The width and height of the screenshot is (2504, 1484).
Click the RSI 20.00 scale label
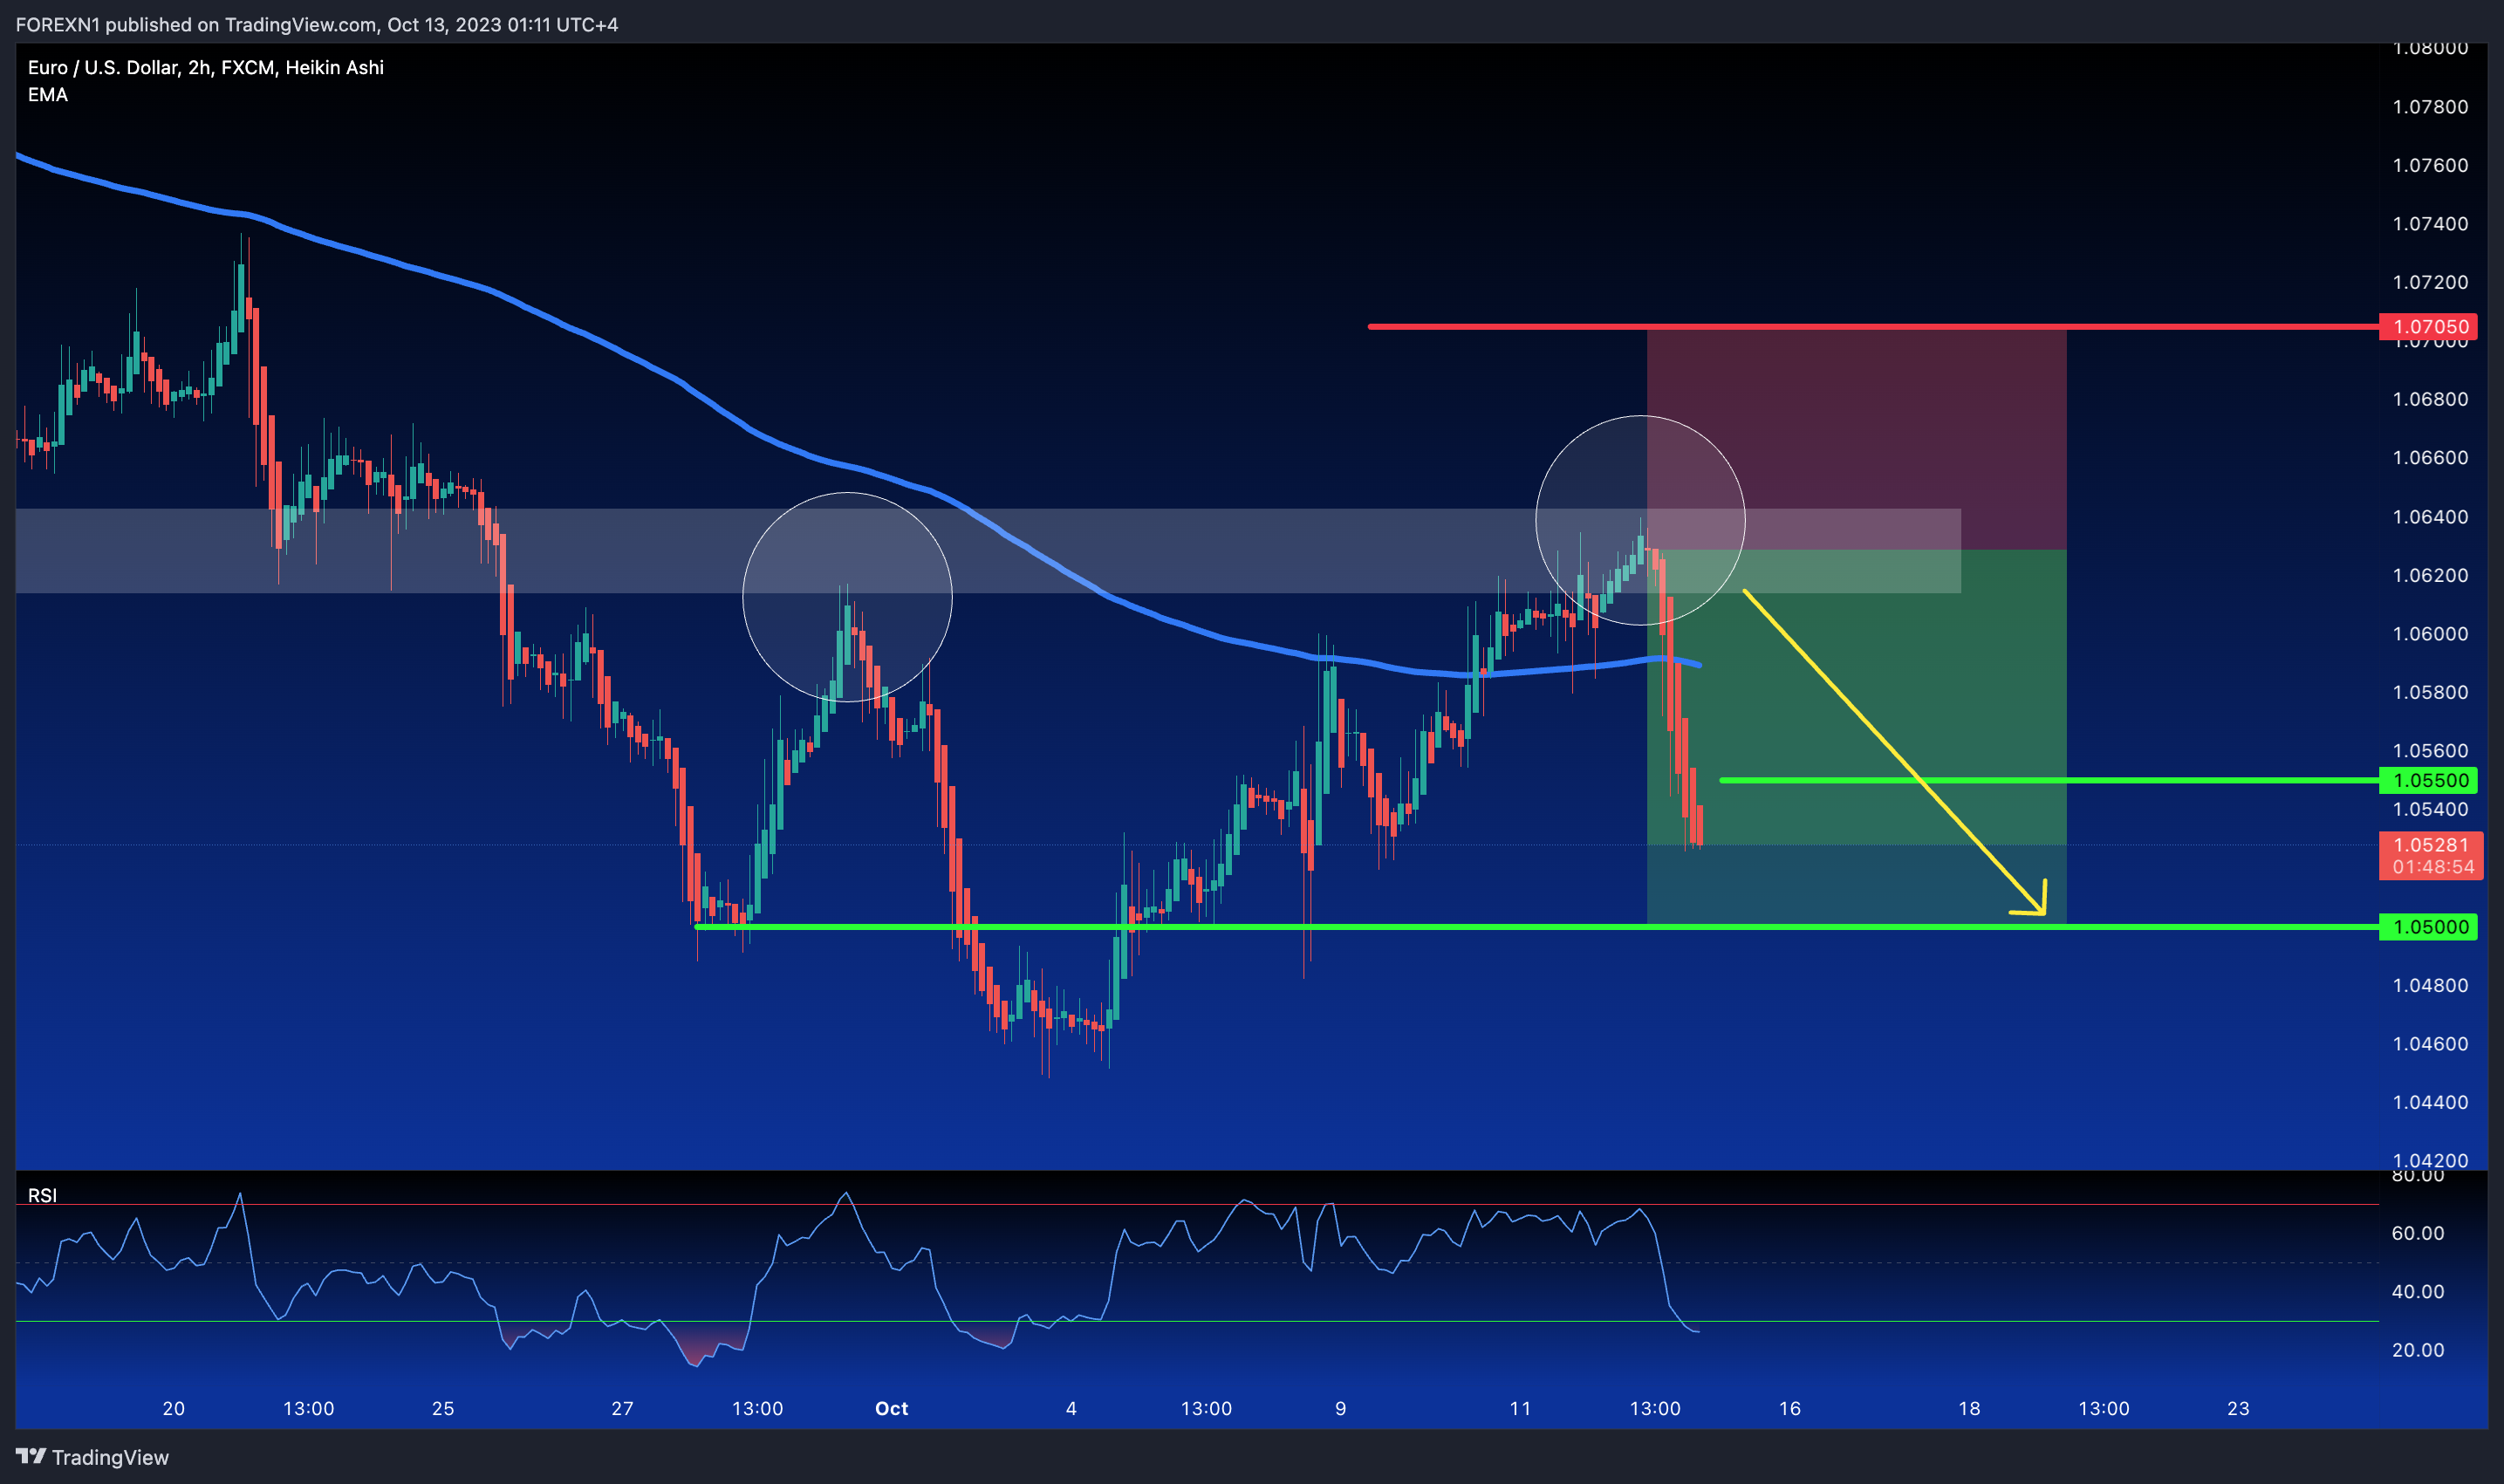coord(2418,1350)
